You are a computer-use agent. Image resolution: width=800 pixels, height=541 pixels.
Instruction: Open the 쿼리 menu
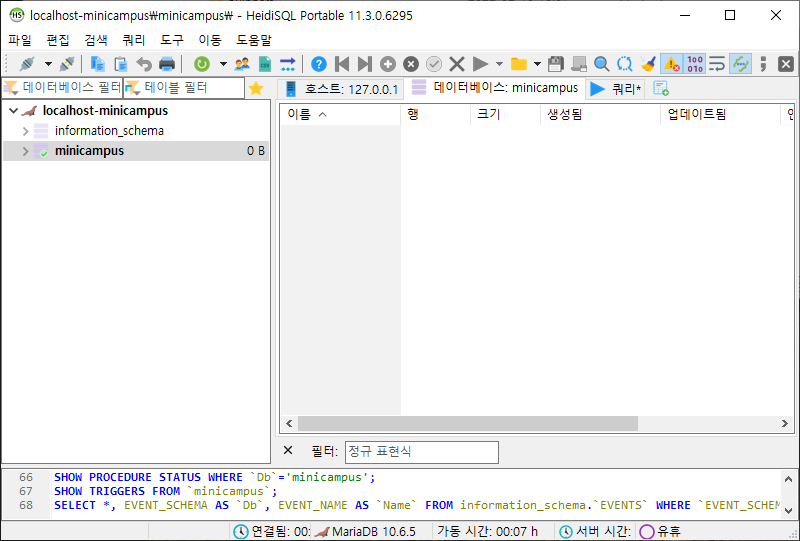134,40
